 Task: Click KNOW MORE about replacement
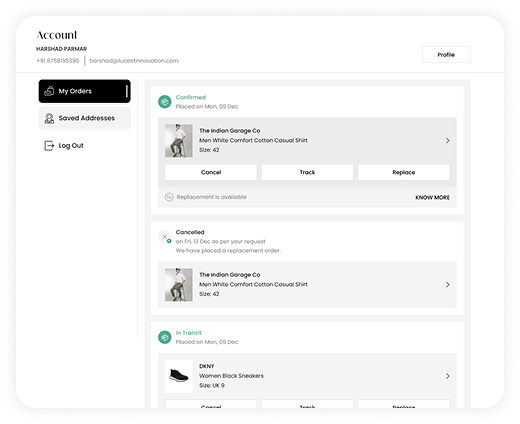(432, 197)
